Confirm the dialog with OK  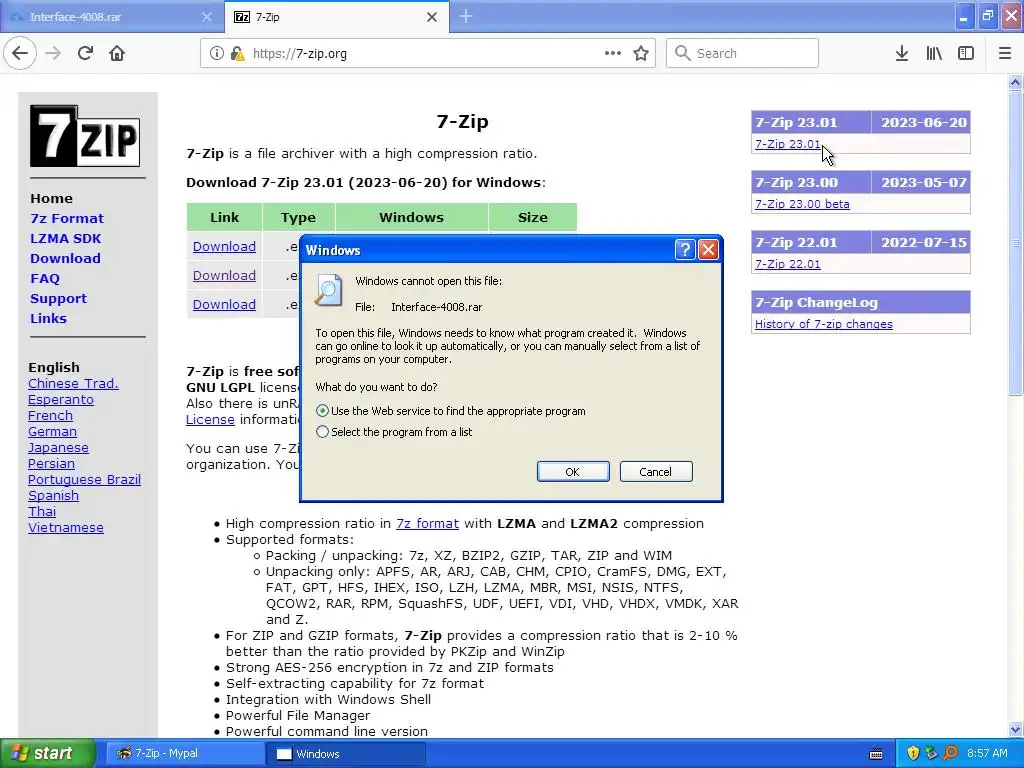pyautogui.click(x=573, y=472)
